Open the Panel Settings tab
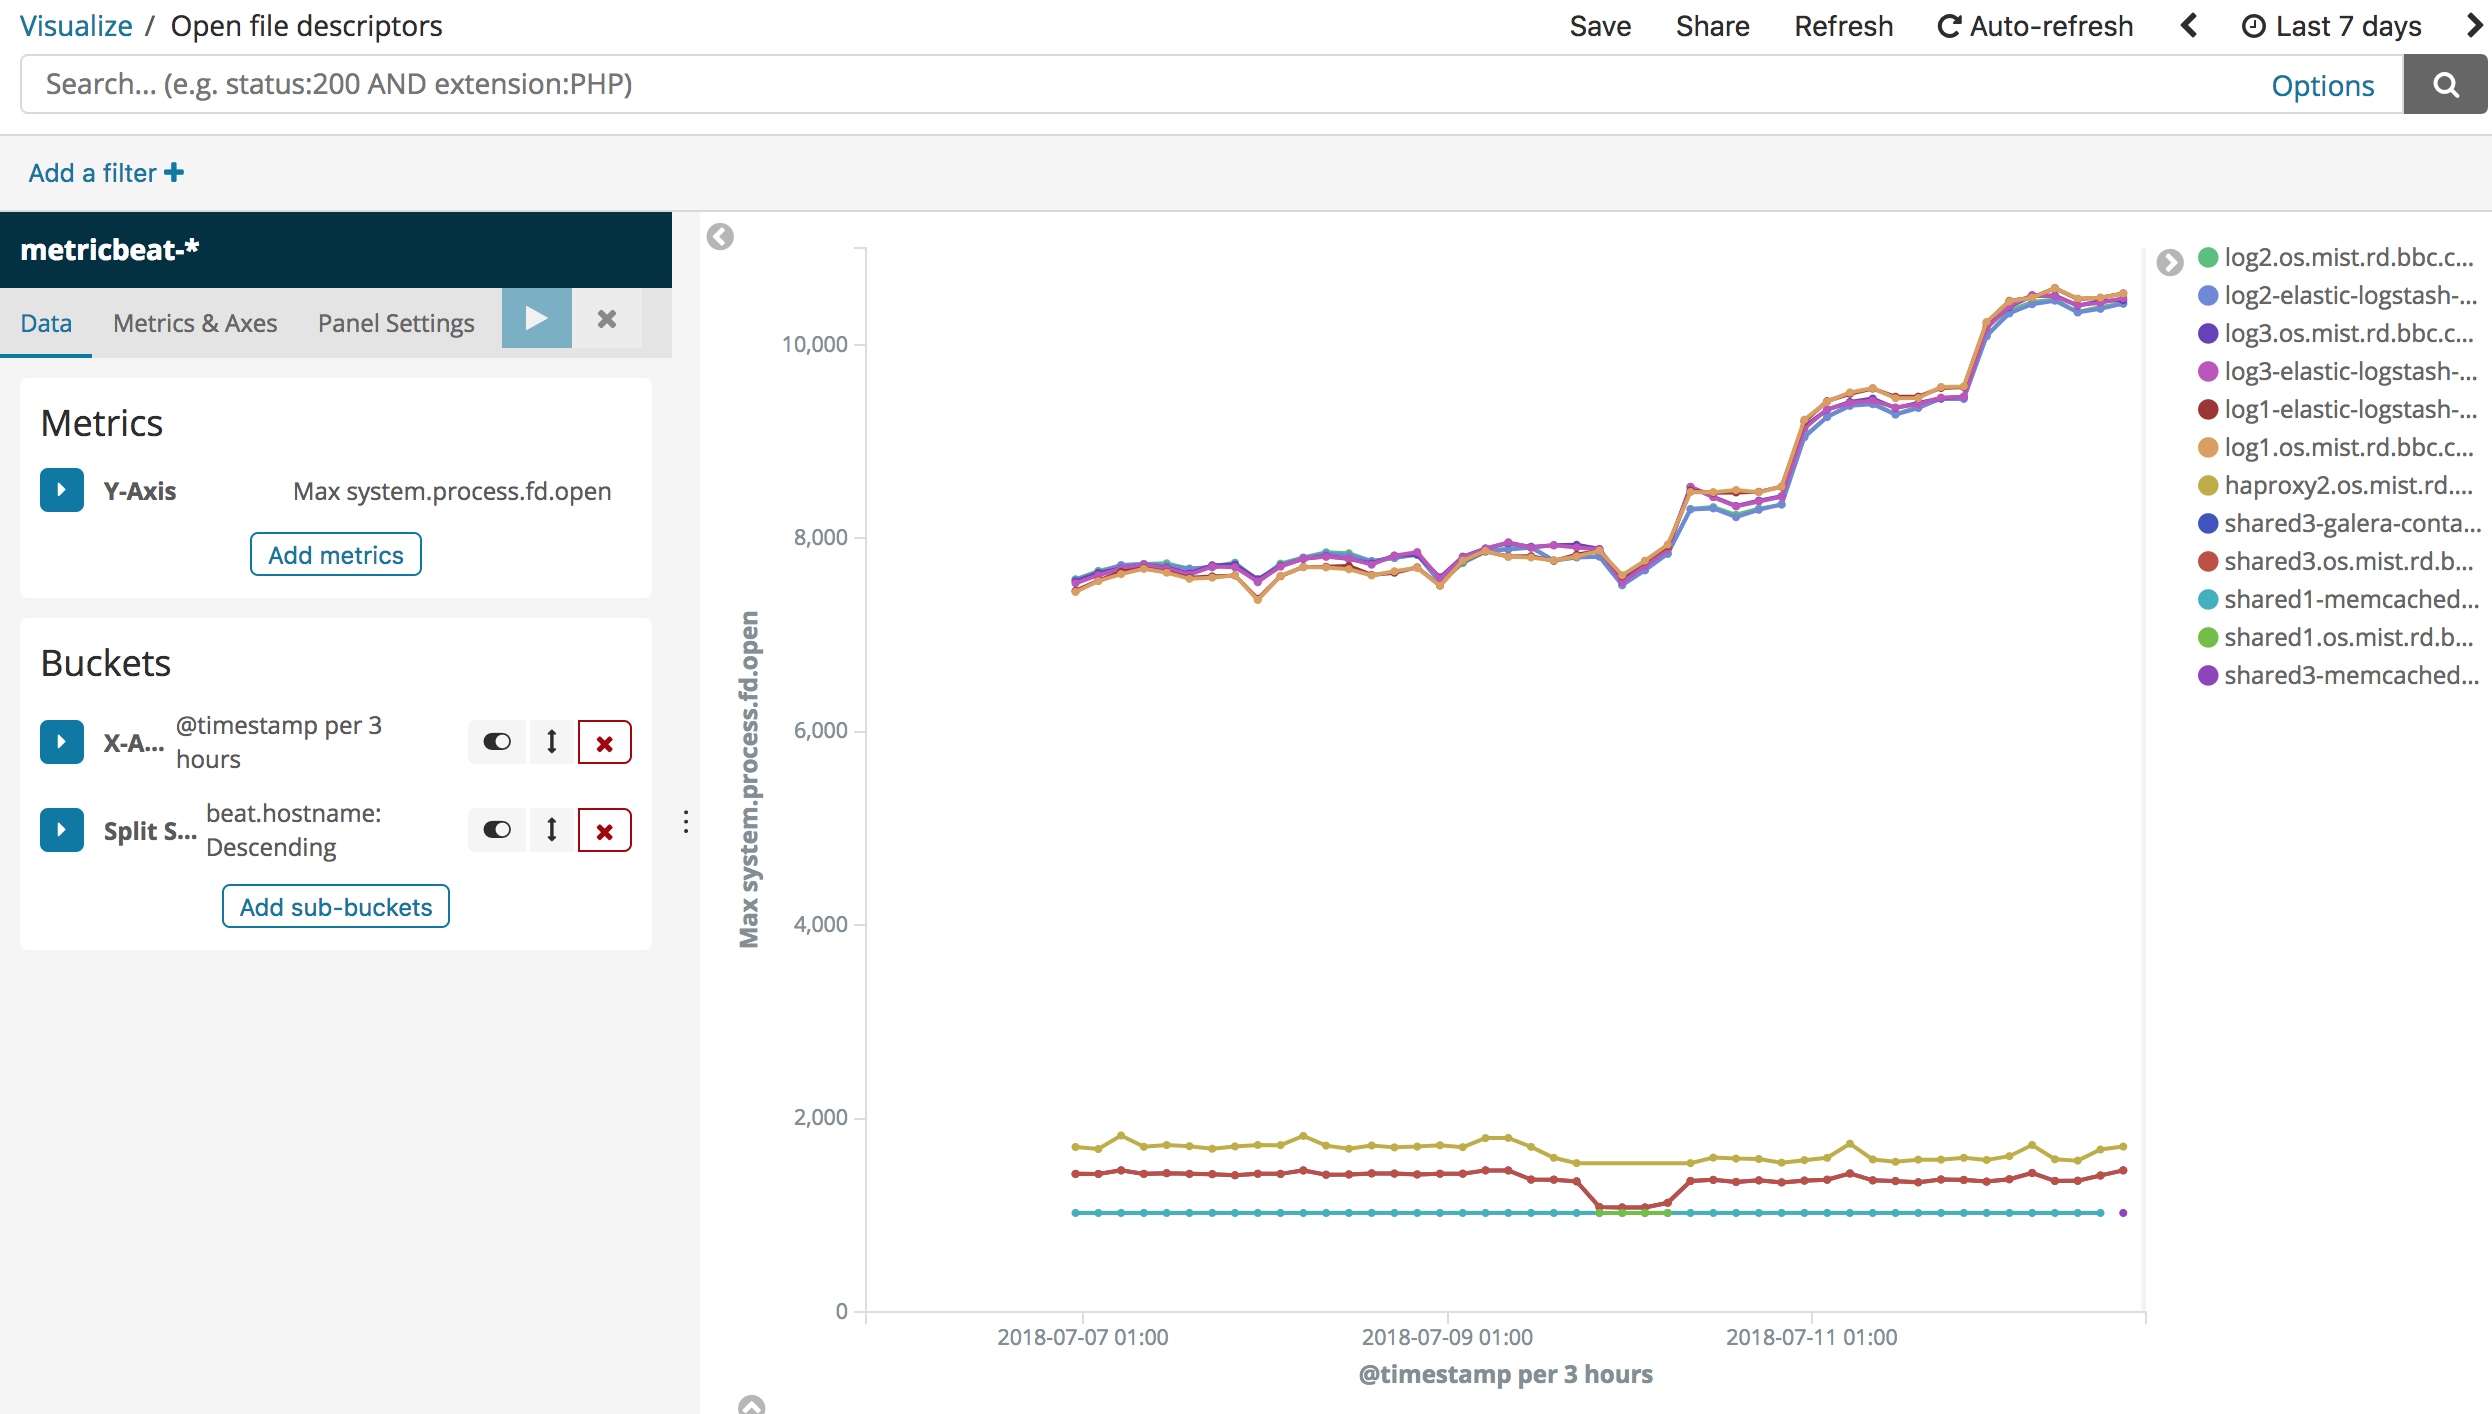This screenshot has height=1414, width=2492. coord(396,323)
